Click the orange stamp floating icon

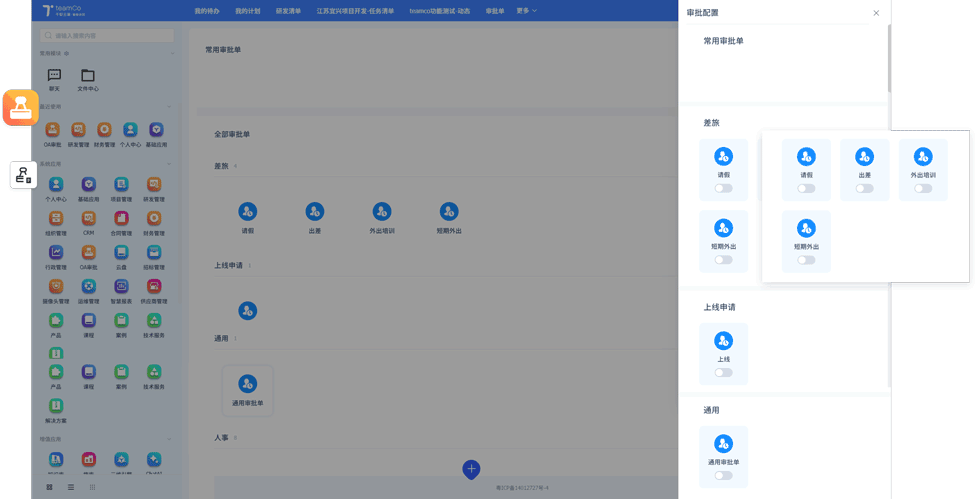(x=20, y=107)
